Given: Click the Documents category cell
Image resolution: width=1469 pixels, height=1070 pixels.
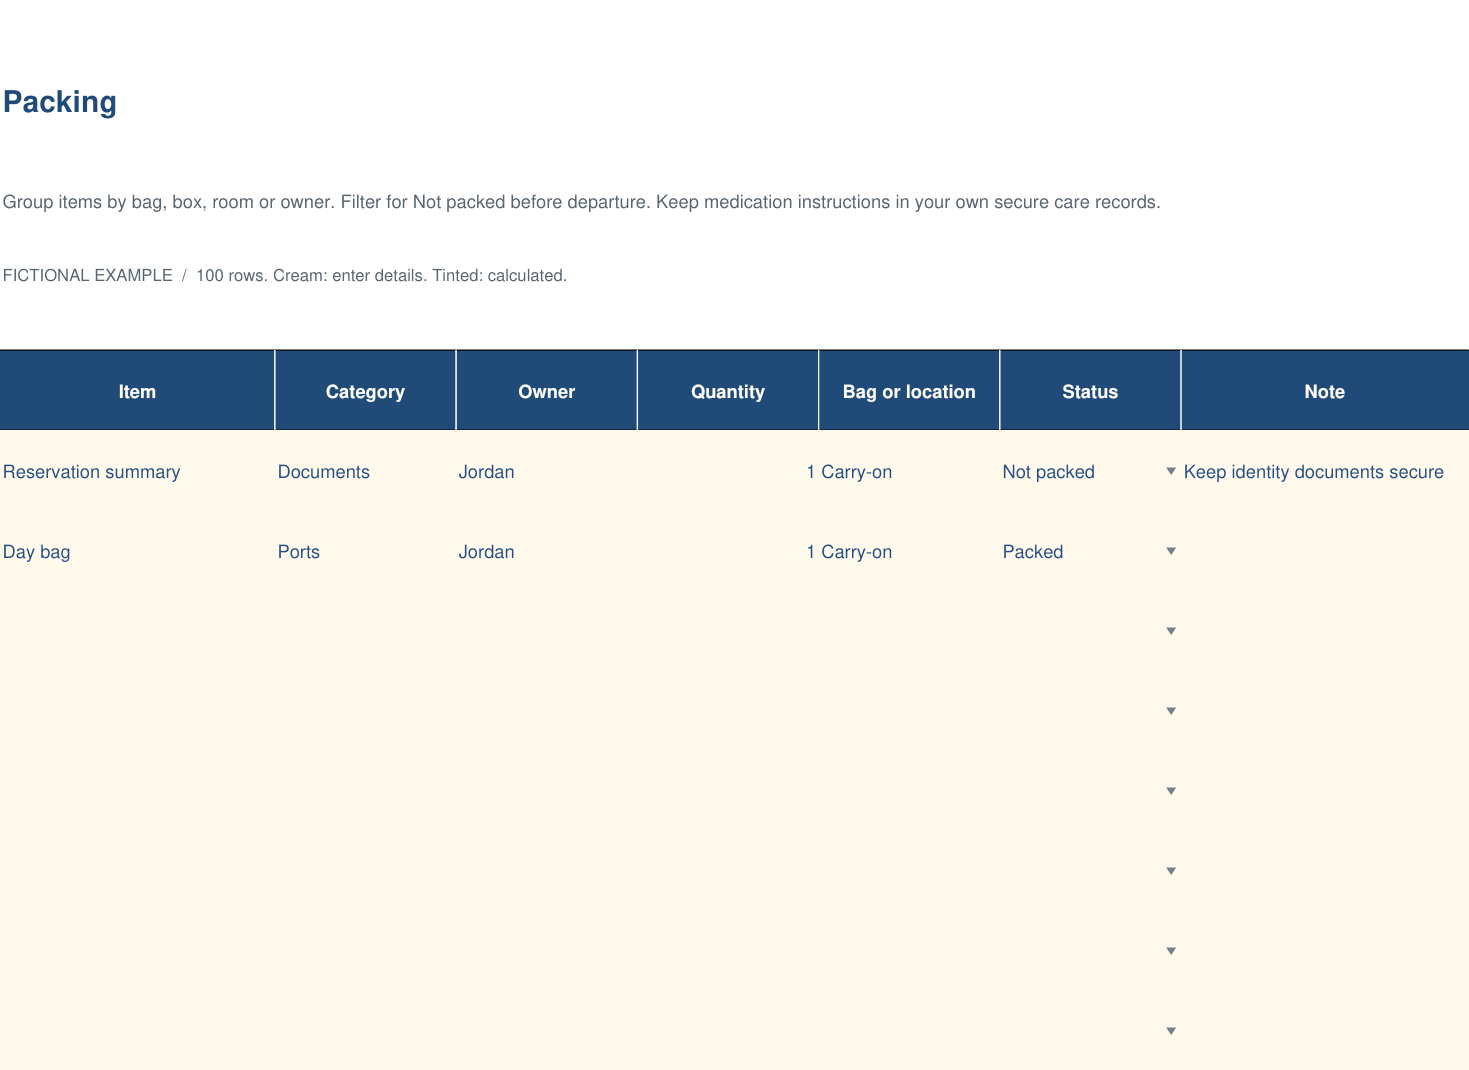Looking at the screenshot, I should (x=365, y=472).
